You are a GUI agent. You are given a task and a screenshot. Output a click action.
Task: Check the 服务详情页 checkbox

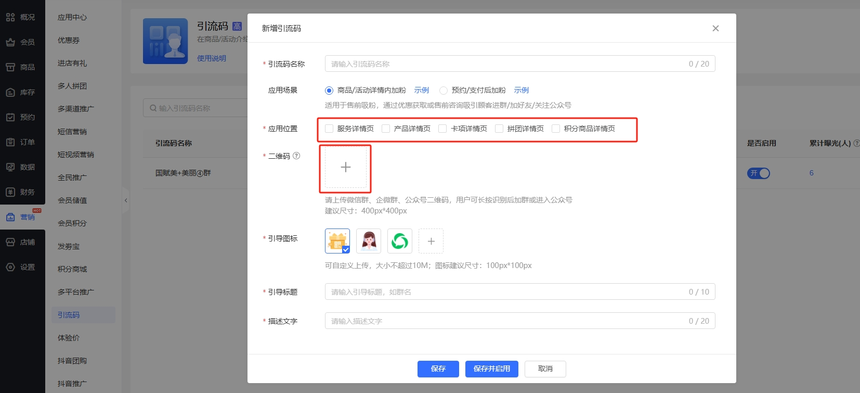coord(329,129)
